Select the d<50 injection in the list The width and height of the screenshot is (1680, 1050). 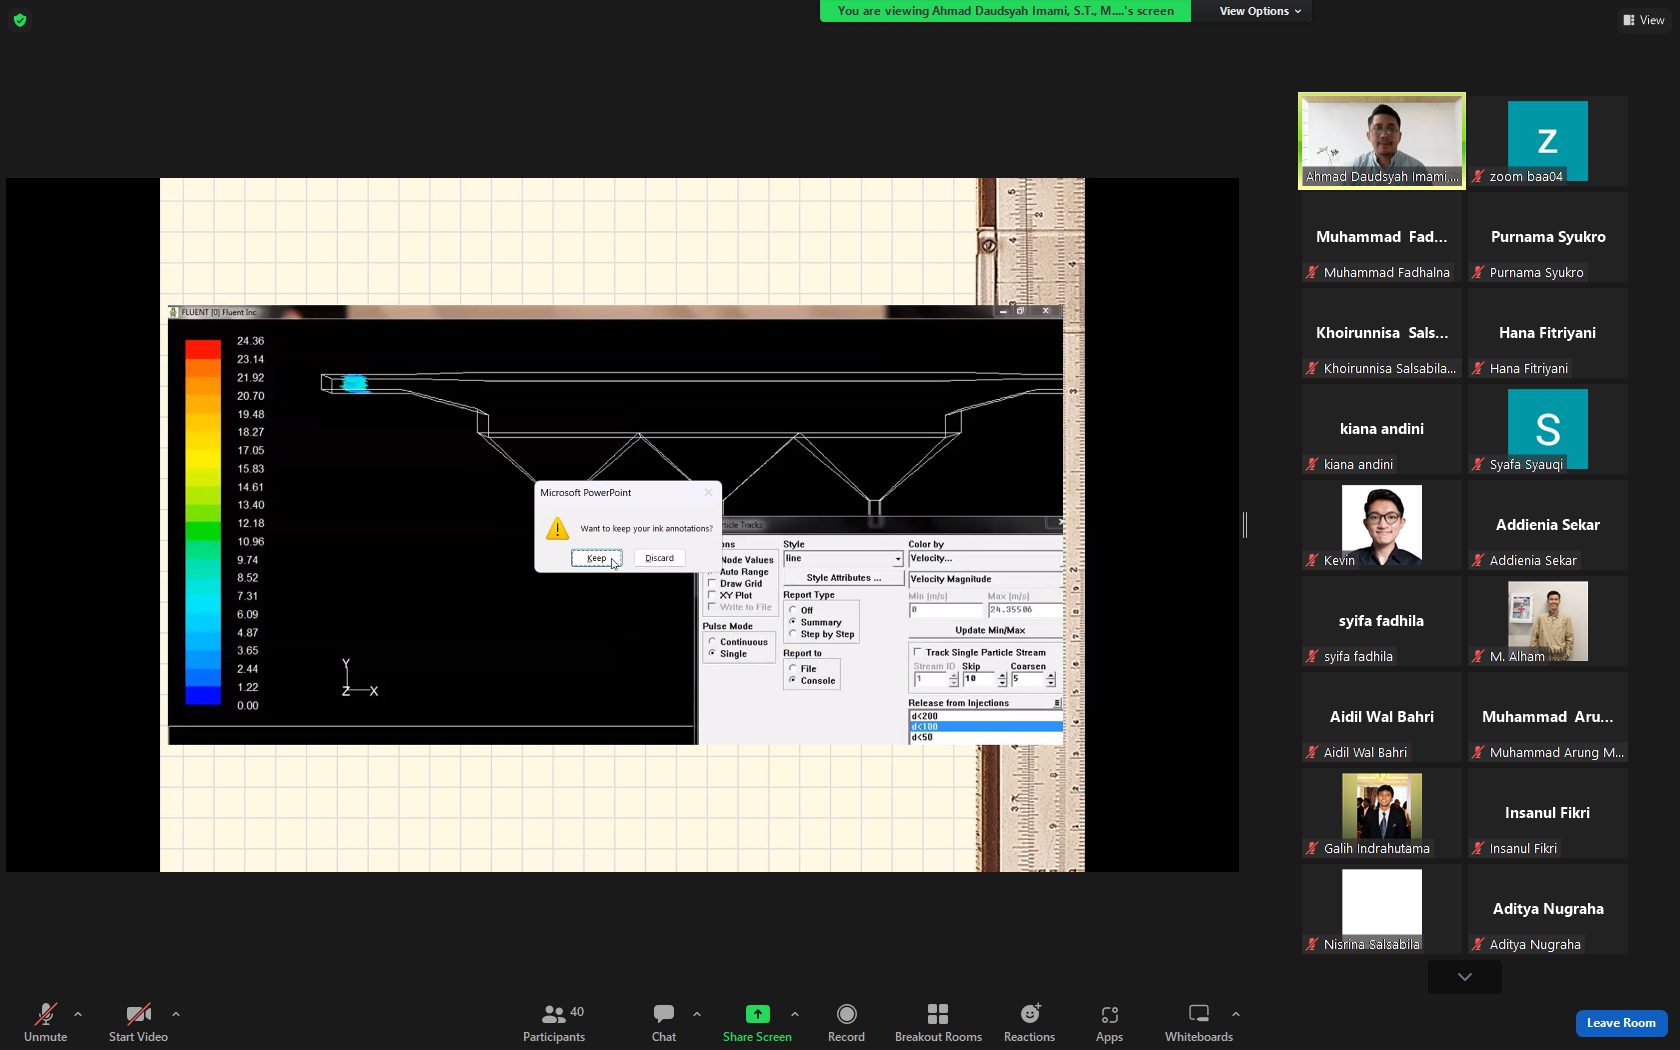coord(985,738)
